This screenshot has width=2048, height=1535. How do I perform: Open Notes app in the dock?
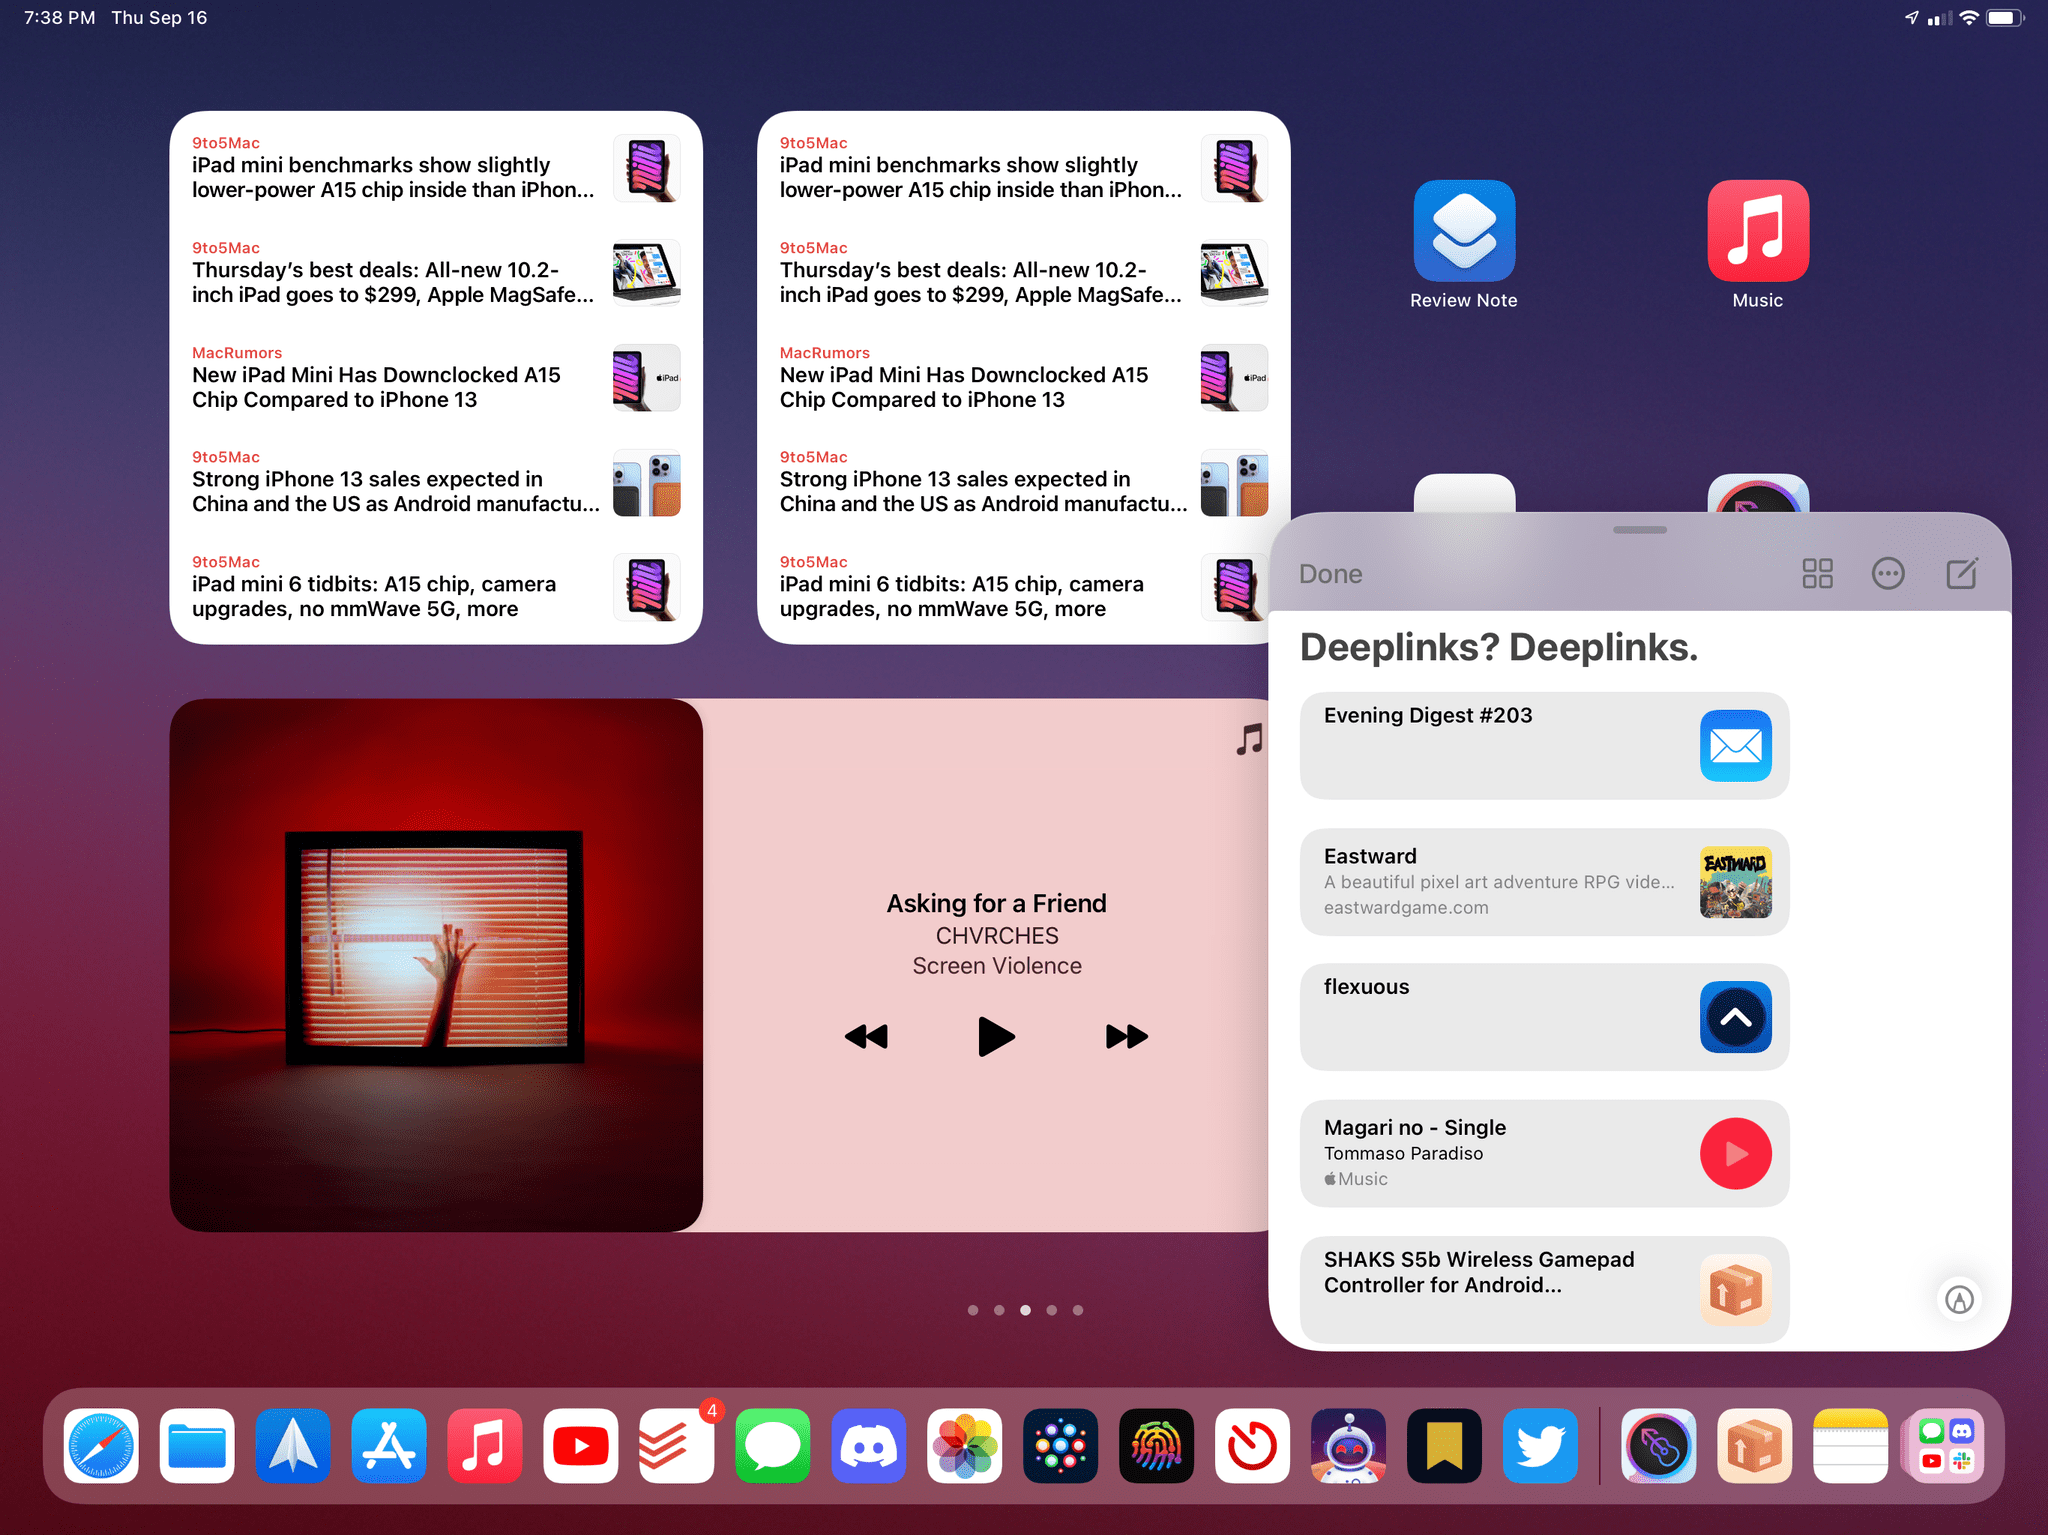click(1851, 1446)
